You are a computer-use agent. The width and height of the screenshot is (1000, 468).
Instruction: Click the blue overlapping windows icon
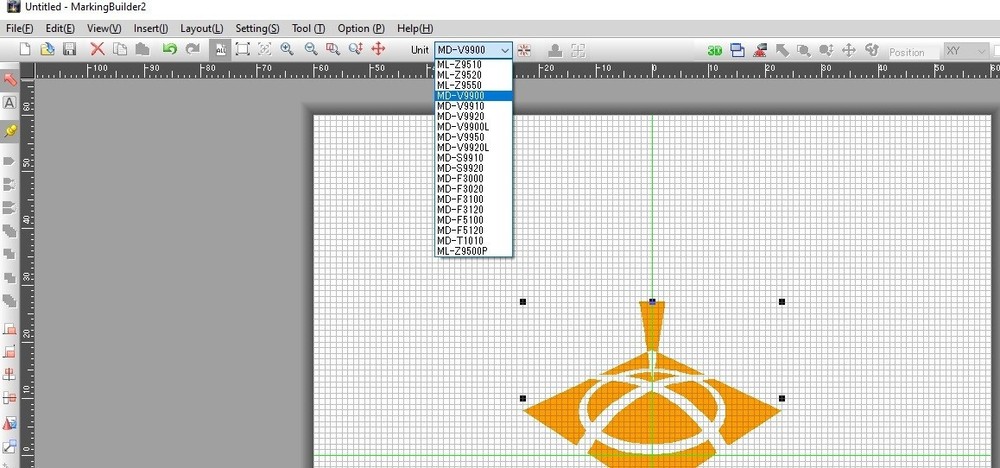click(738, 50)
